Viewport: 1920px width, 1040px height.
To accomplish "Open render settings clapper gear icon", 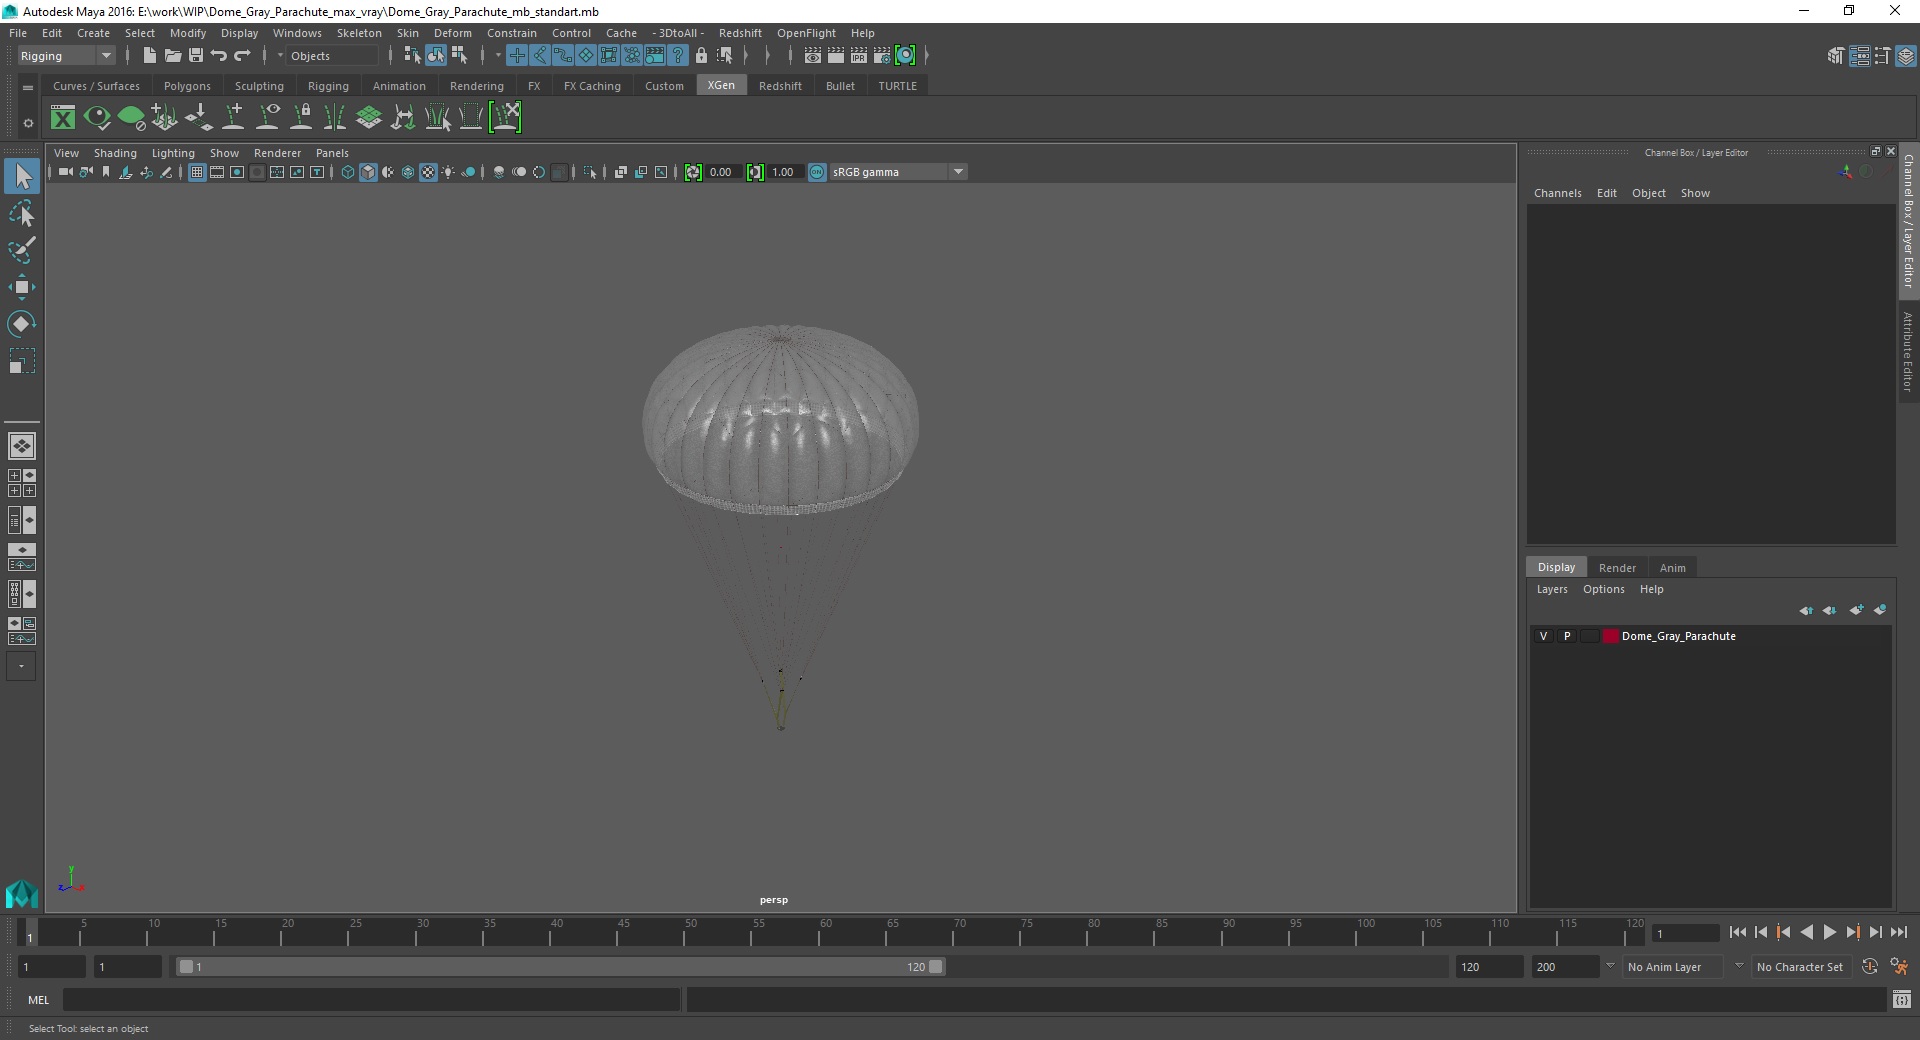I will click(882, 56).
